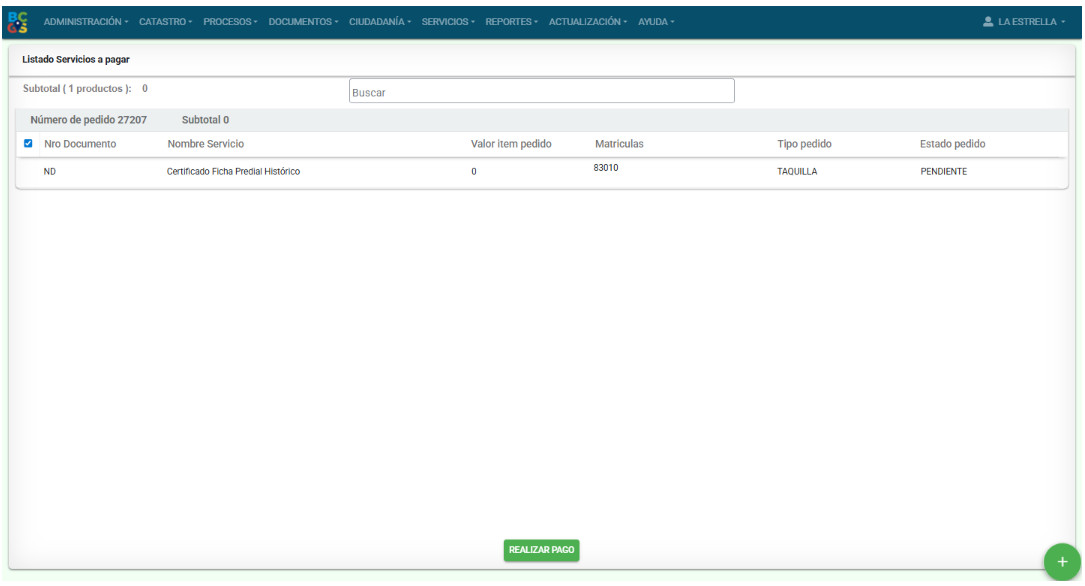Open the PROCESOS menu
The image size is (1085, 586).
click(x=230, y=22)
